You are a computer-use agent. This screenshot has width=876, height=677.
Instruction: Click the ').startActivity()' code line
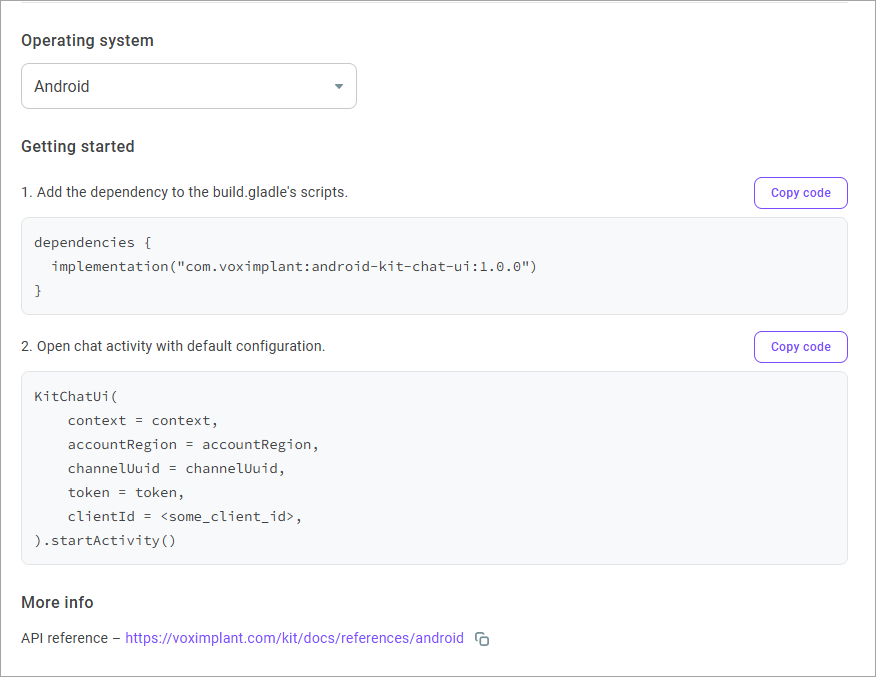(105, 541)
